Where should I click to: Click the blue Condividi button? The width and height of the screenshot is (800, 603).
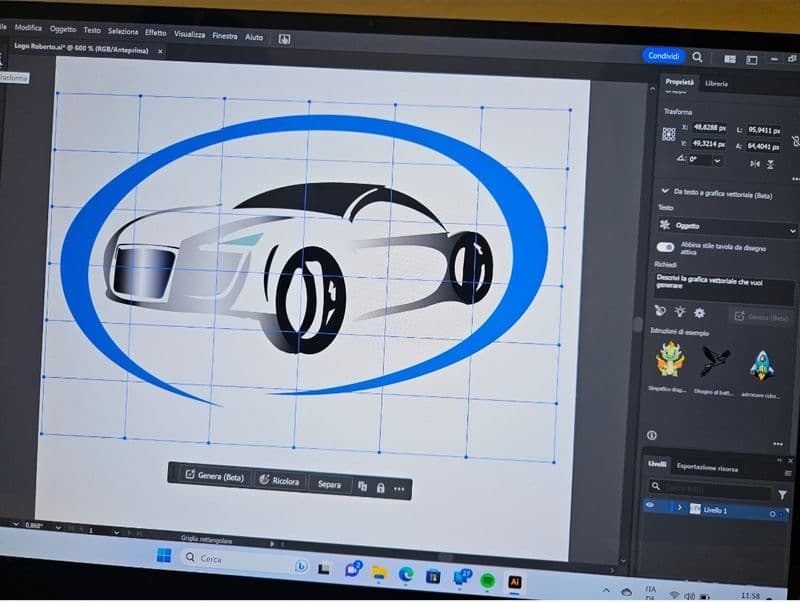pyautogui.click(x=664, y=56)
